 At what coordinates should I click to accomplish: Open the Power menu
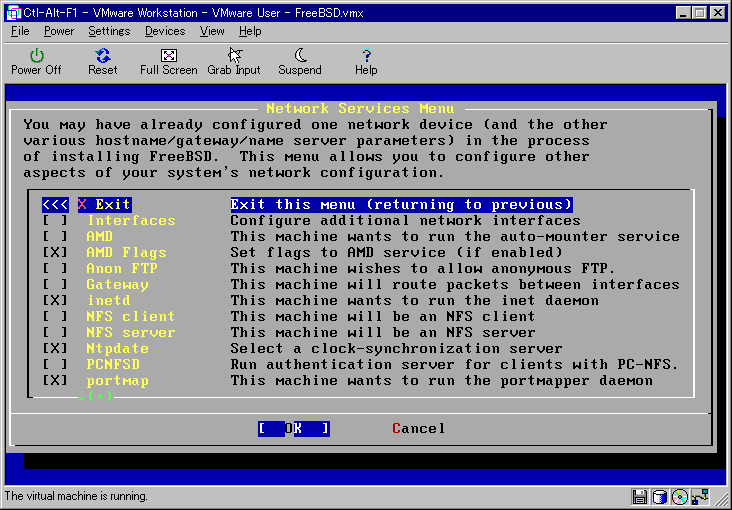[x=59, y=31]
